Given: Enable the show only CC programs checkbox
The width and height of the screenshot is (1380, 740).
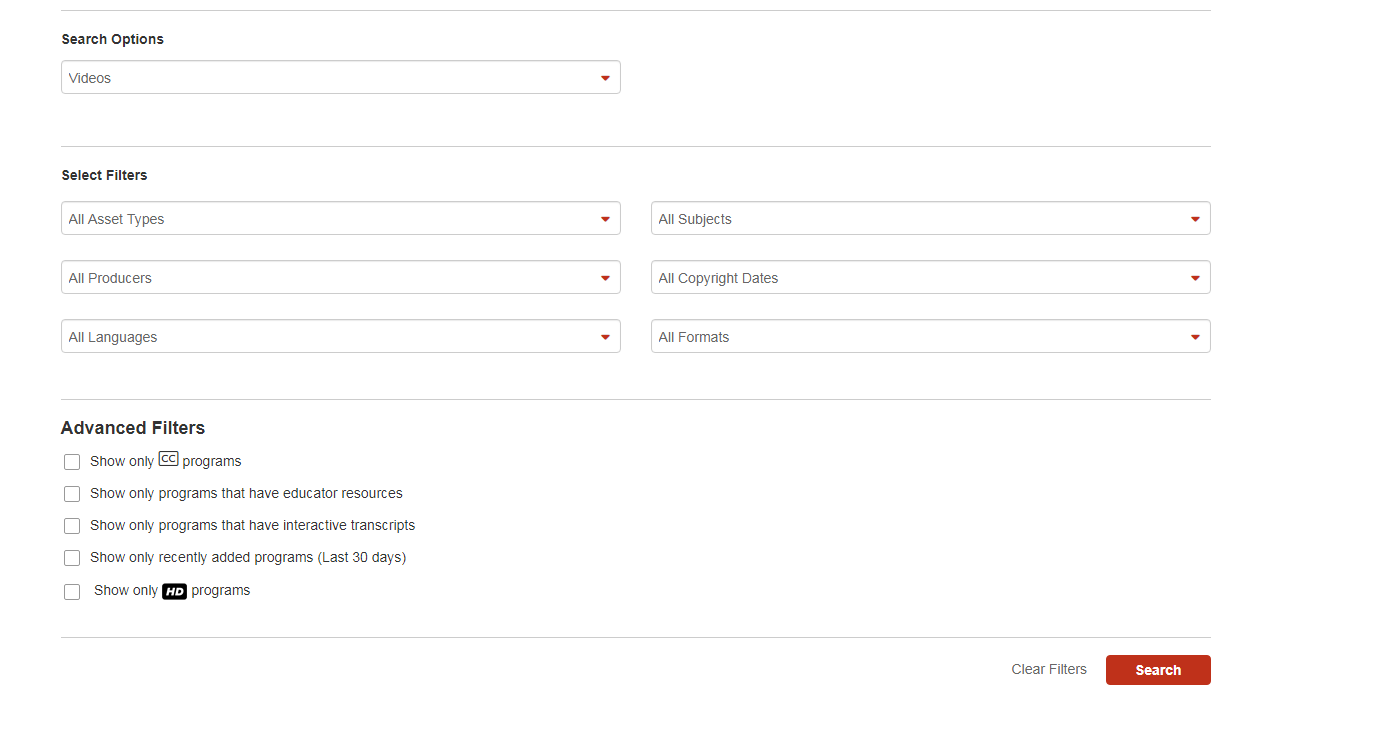Looking at the screenshot, I should [x=72, y=462].
